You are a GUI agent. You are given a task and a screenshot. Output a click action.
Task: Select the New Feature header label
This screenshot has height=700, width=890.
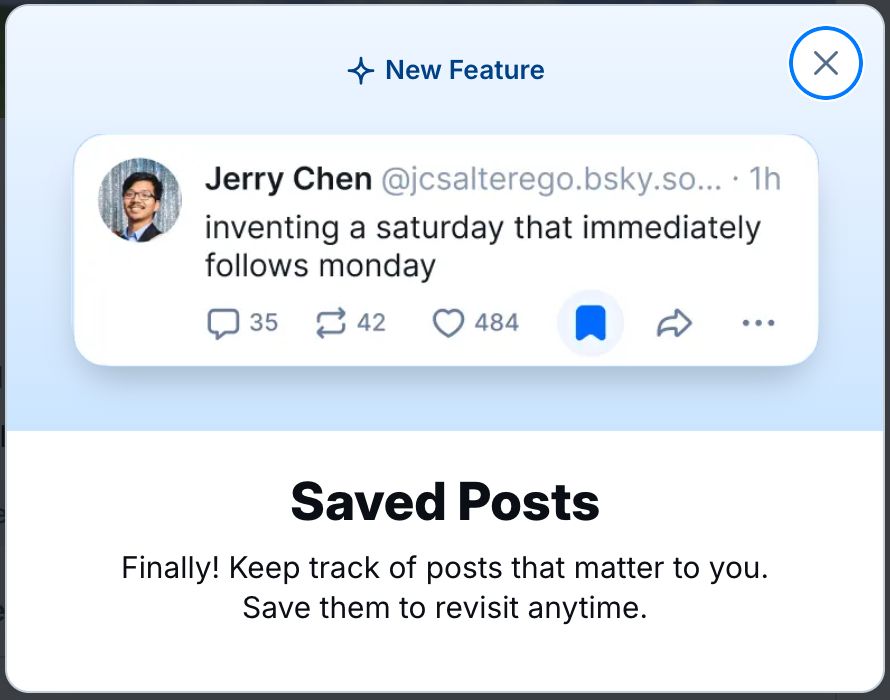(463, 70)
